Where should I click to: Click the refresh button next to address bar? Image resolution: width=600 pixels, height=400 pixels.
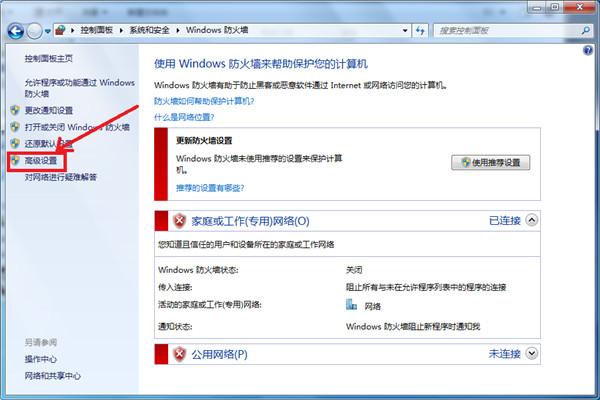[420, 31]
